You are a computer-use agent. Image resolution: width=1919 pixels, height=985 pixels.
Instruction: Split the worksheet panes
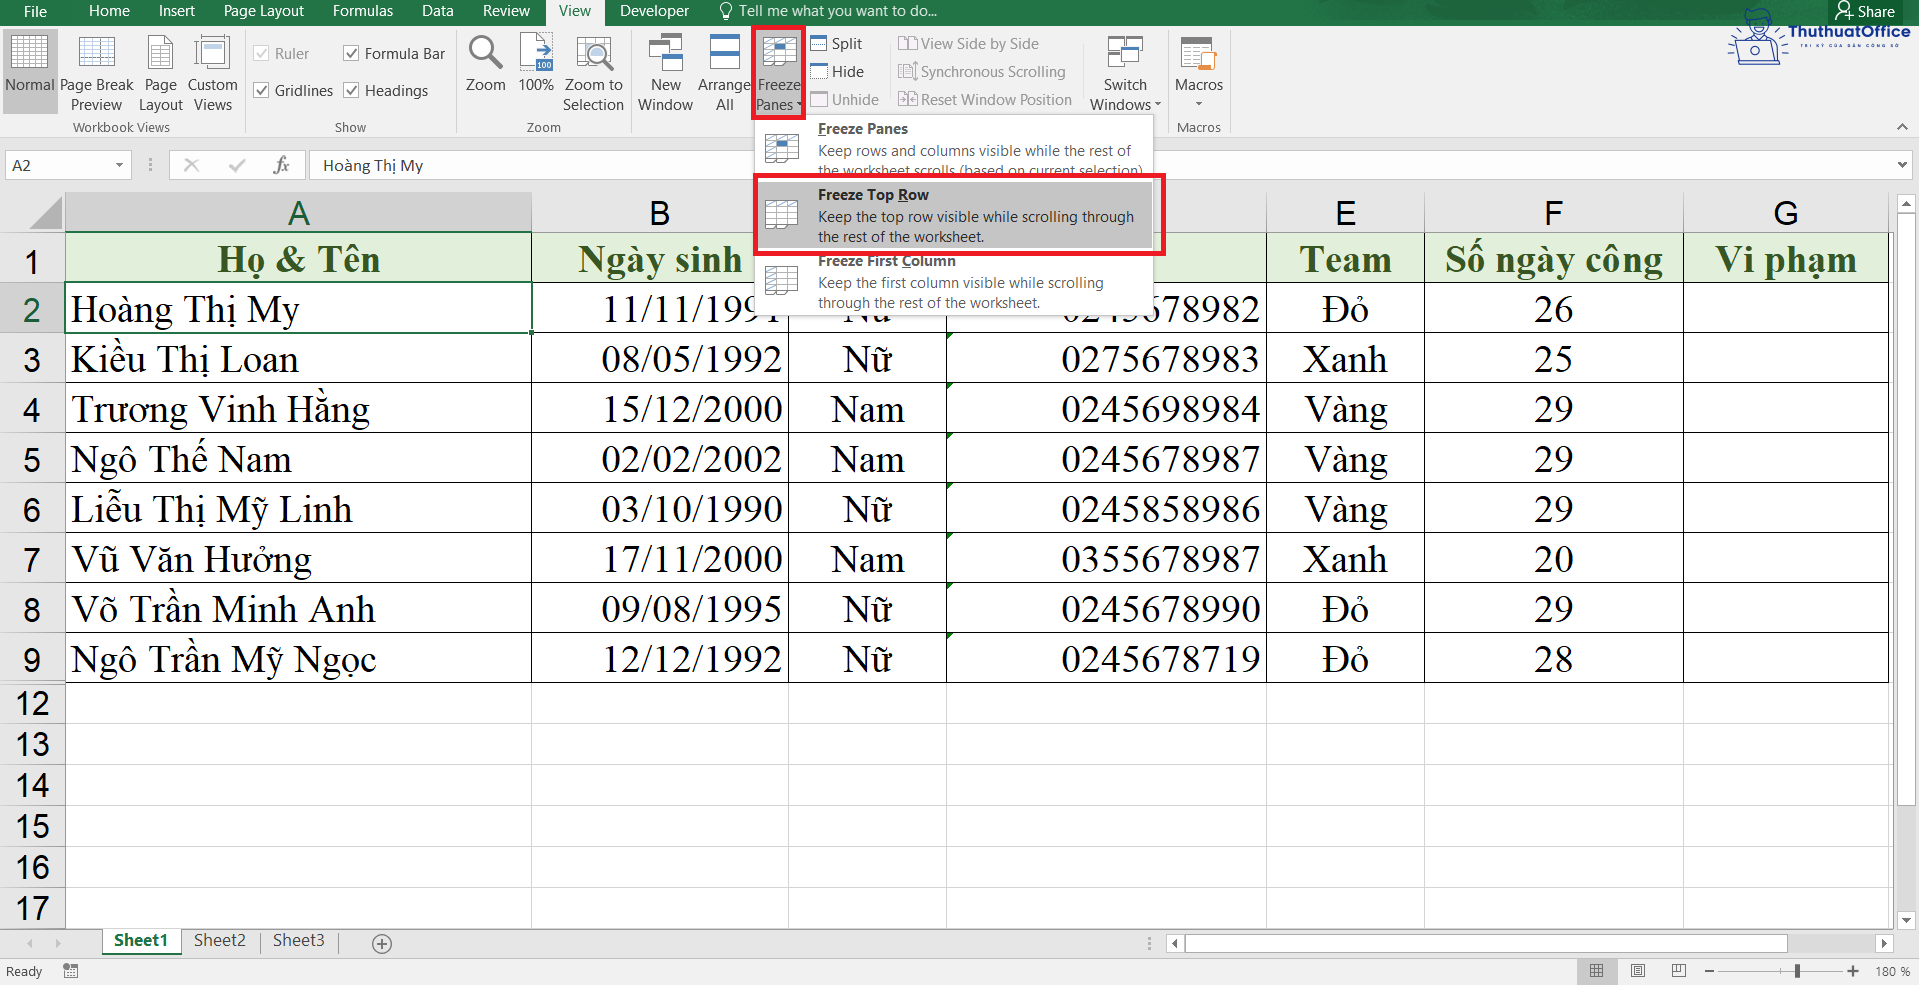836,43
